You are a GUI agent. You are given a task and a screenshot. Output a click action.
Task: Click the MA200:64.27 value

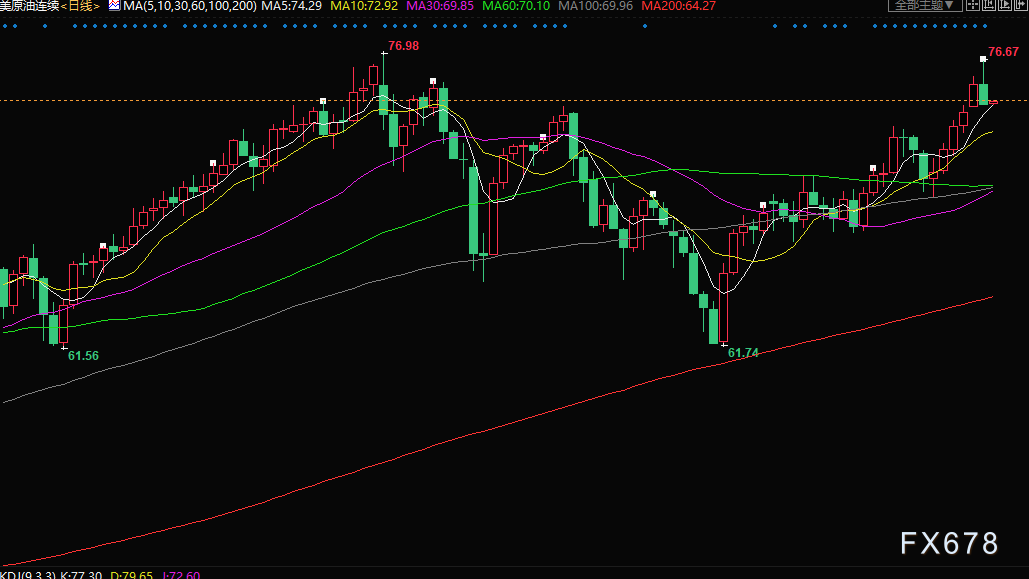tap(678, 5)
